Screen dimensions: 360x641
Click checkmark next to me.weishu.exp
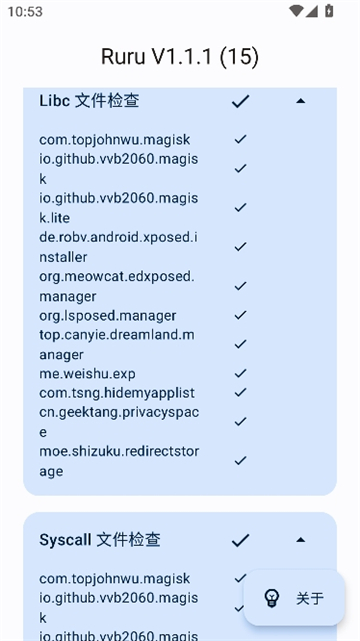pos(240,373)
